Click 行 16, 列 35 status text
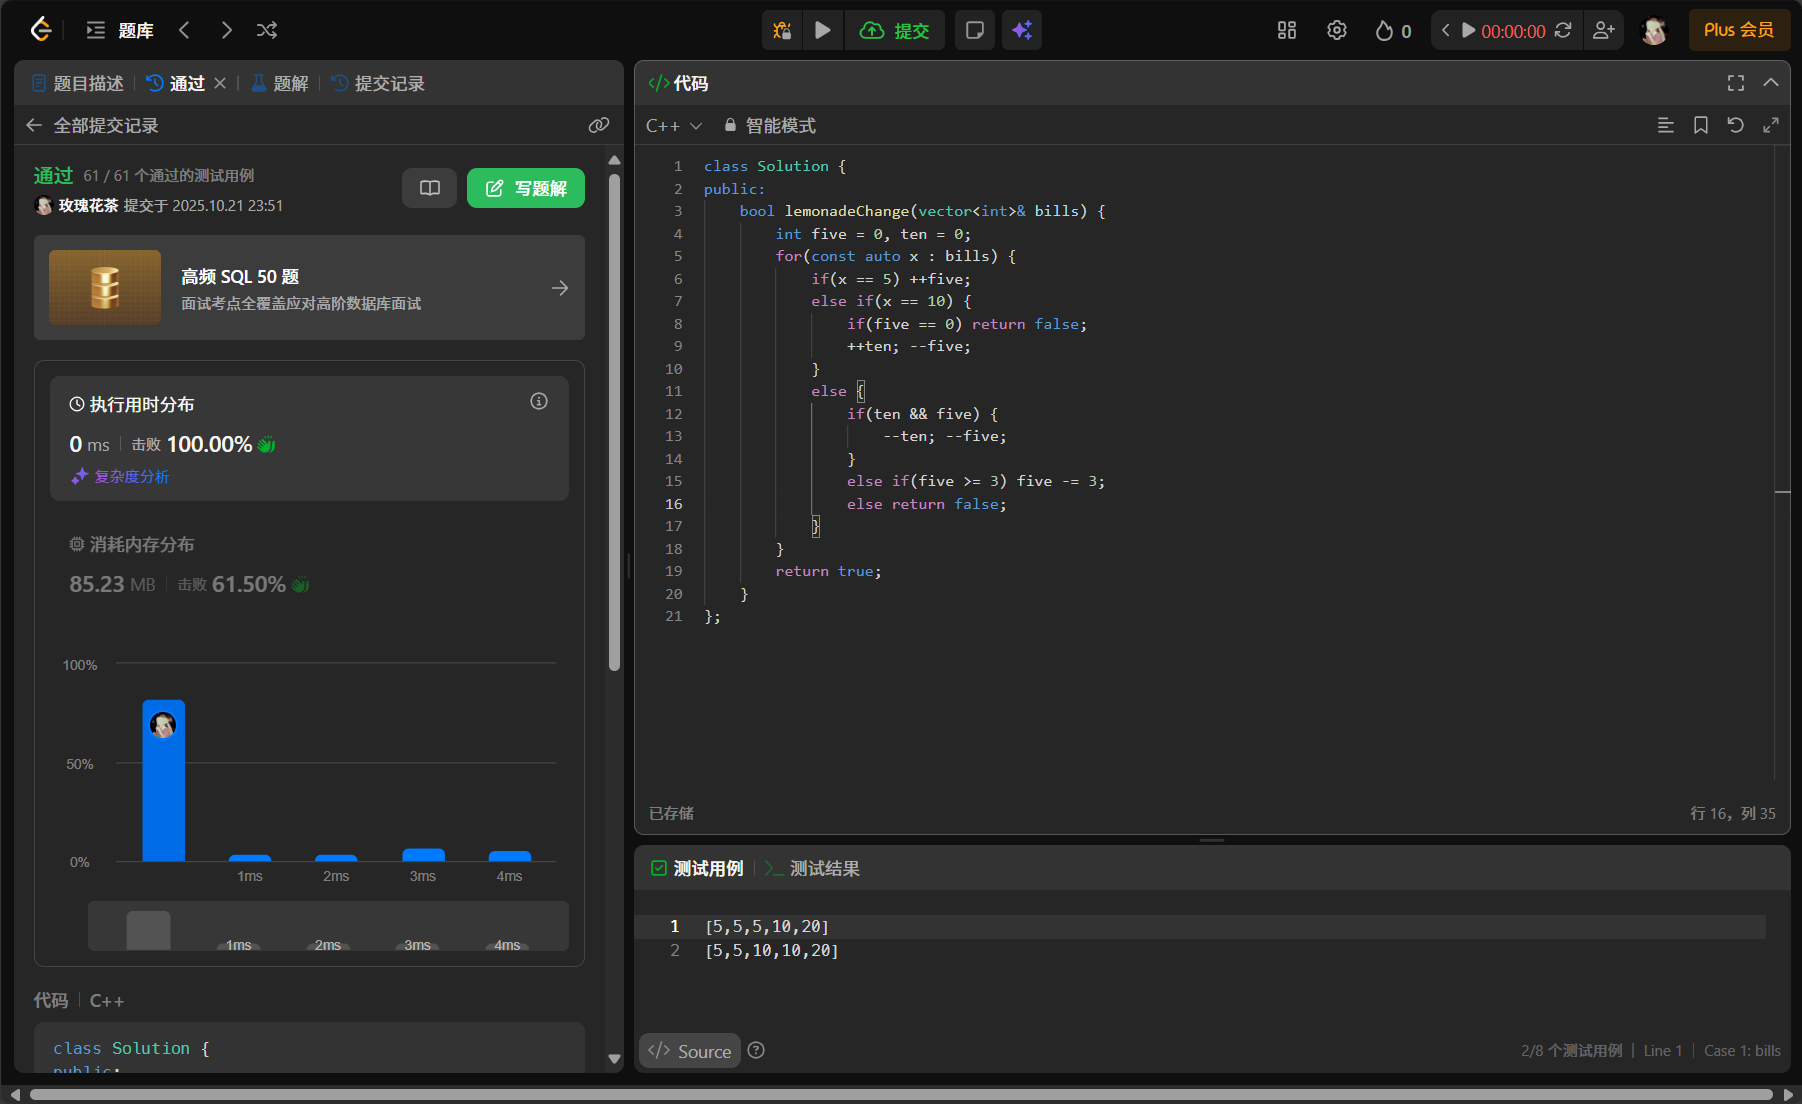1802x1104 pixels. [x=1733, y=813]
